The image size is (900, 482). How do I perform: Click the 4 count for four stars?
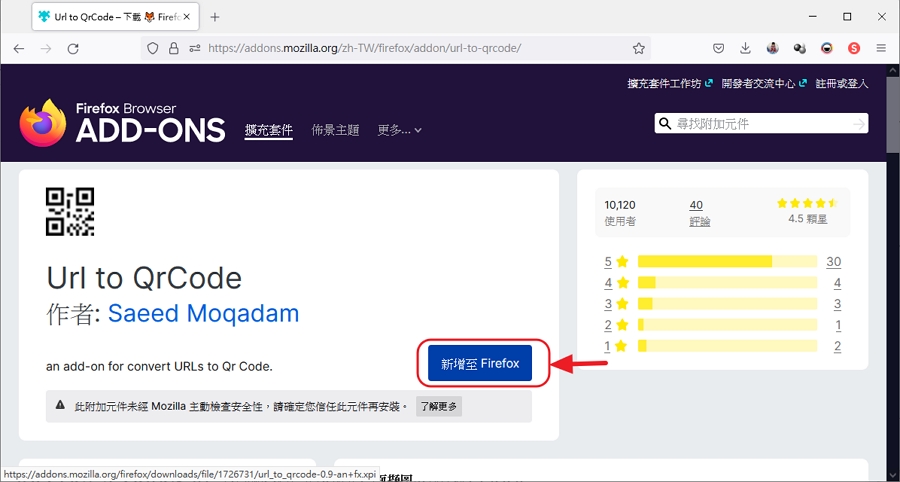(x=837, y=283)
